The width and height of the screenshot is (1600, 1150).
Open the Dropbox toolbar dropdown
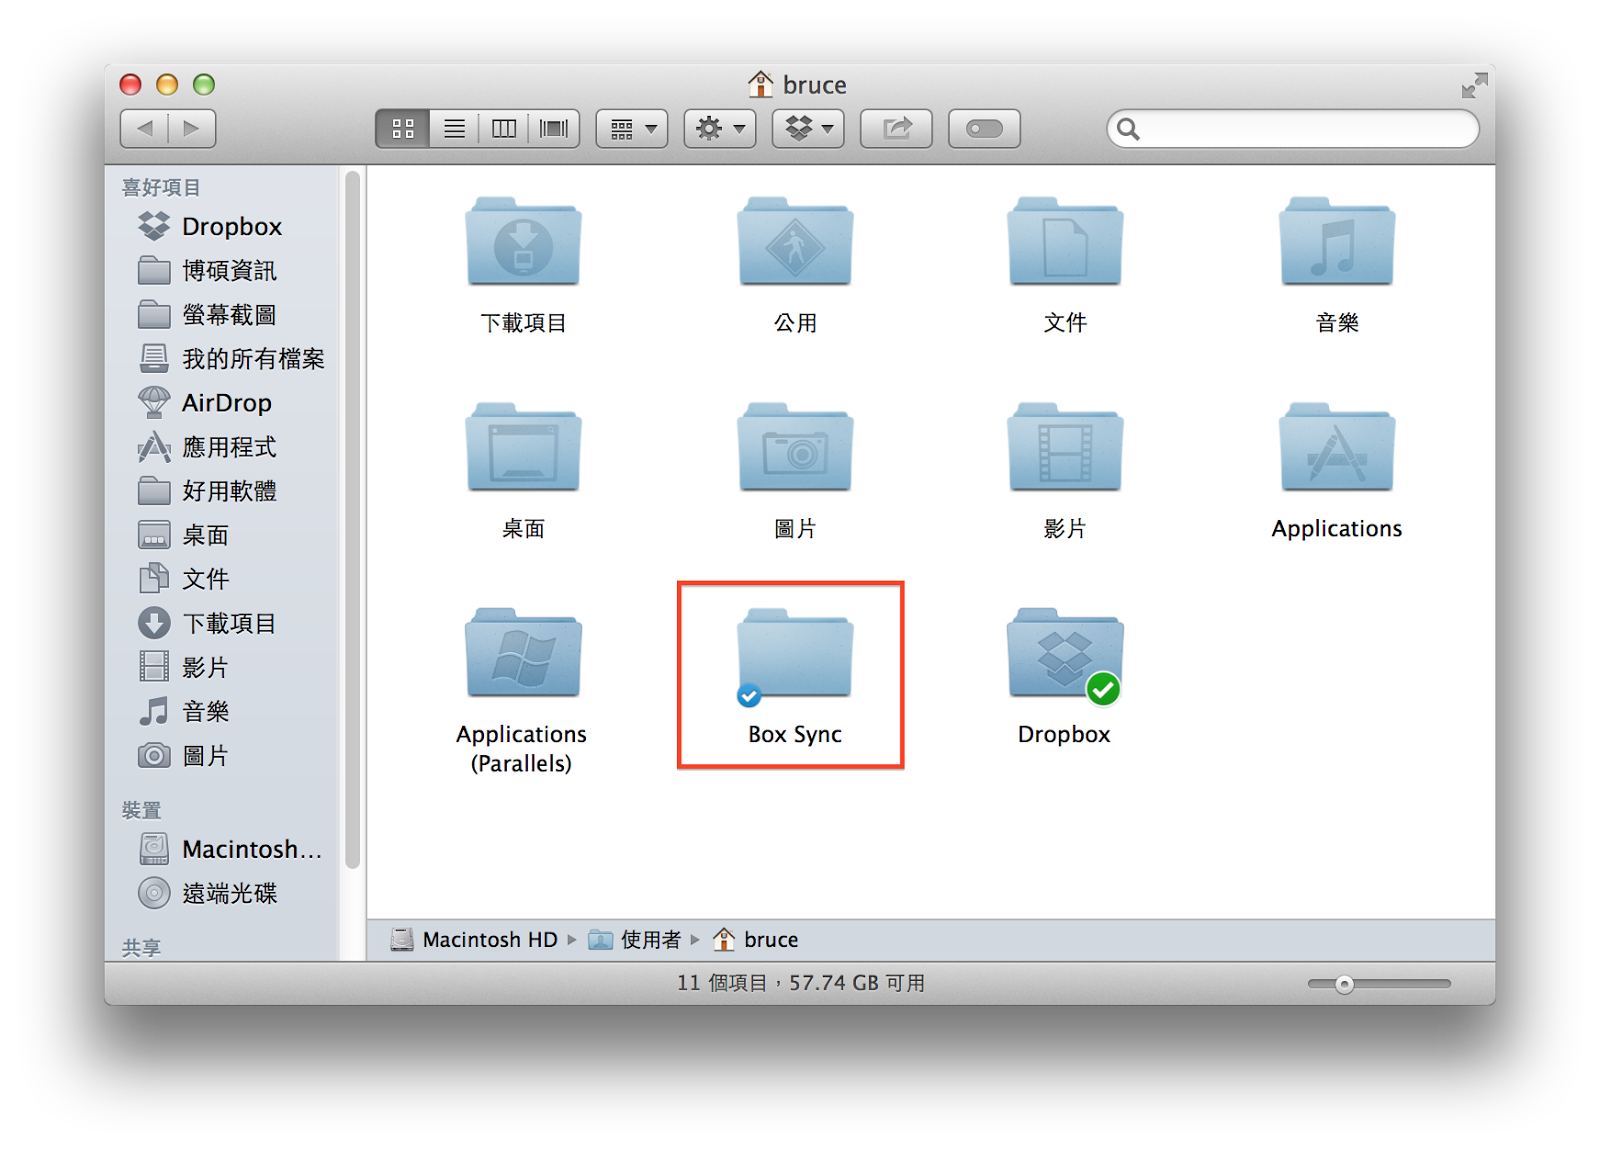[808, 128]
